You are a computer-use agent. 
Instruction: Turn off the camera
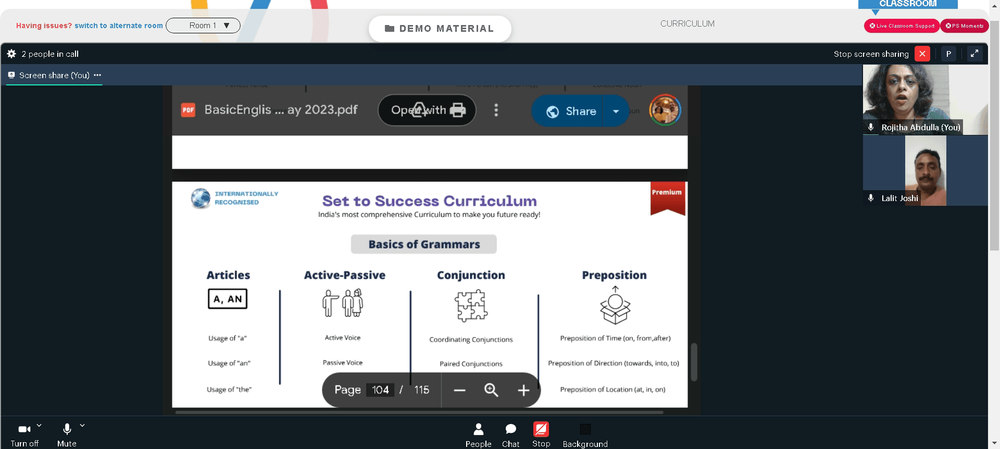[24, 435]
